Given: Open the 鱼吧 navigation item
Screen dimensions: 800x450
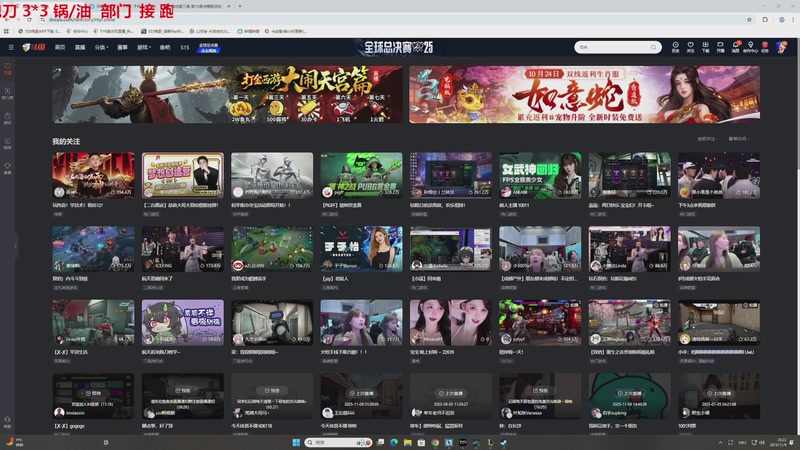Looking at the screenshot, I should click(165, 47).
